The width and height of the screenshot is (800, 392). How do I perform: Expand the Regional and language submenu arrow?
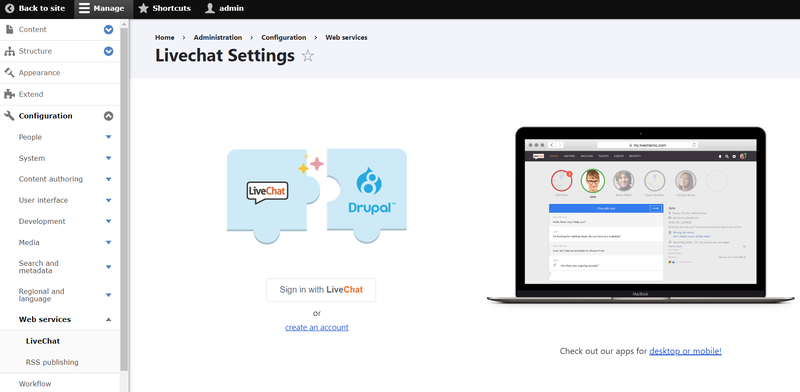click(x=108, y=295)
